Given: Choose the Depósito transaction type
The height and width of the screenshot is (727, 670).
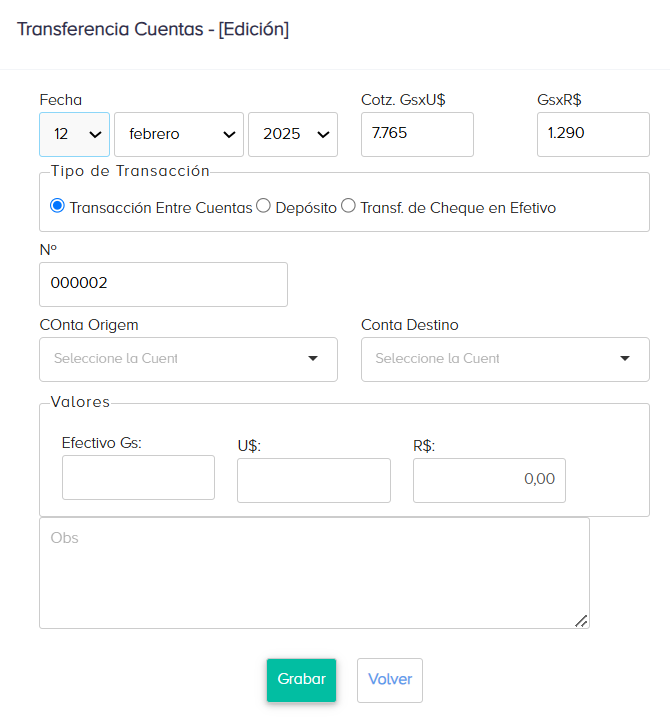Looking at the screenshot, I should [264, 206].
